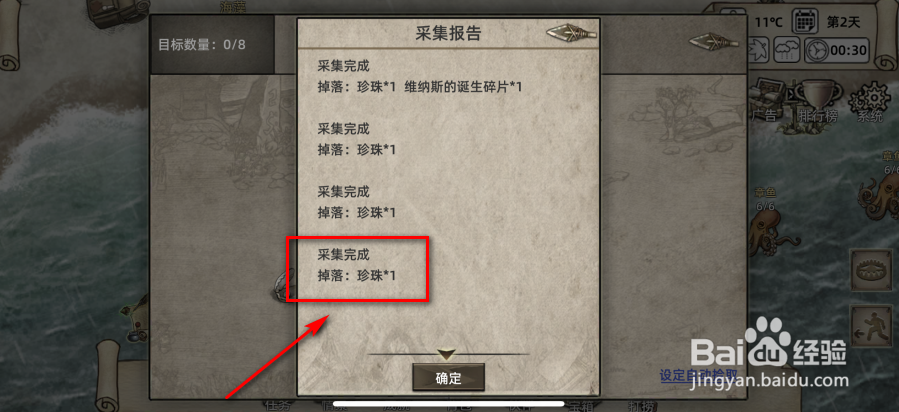The image size is (899, 412).
Task: Tap the maple leaf season icon
Action: pos(759,49)
